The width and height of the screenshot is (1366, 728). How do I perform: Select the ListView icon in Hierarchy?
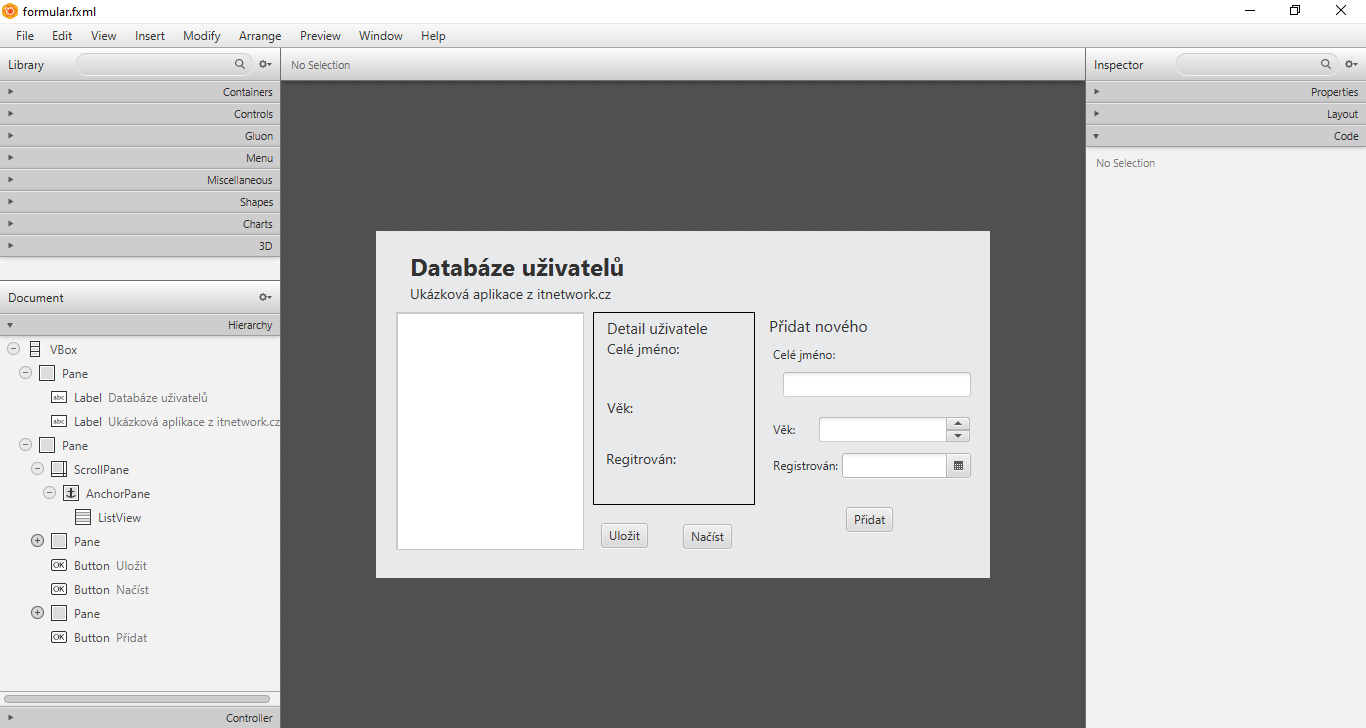83,518
